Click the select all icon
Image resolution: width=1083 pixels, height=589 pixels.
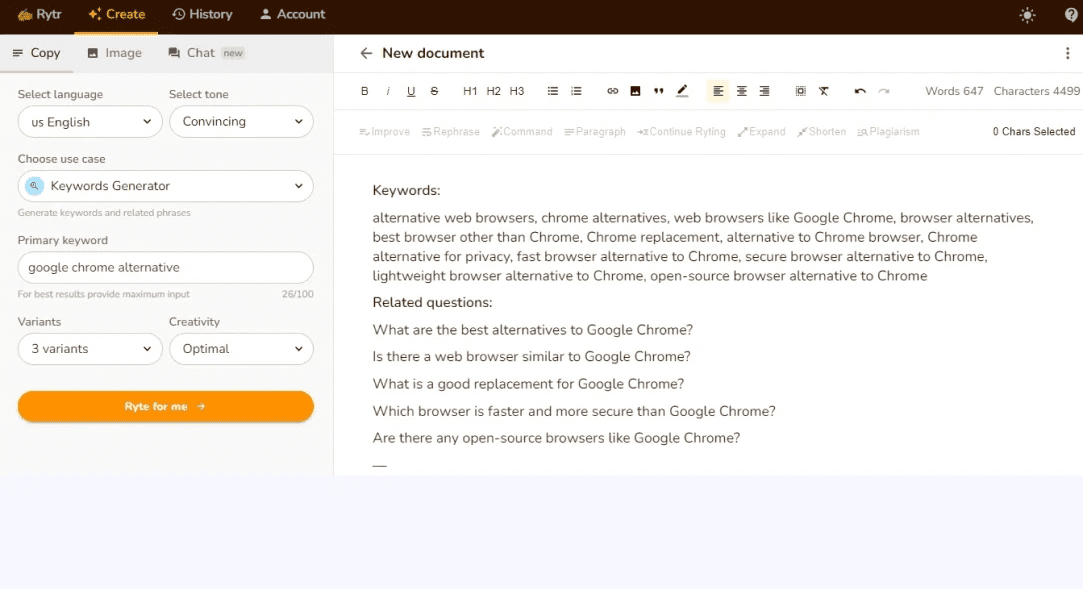801,91
